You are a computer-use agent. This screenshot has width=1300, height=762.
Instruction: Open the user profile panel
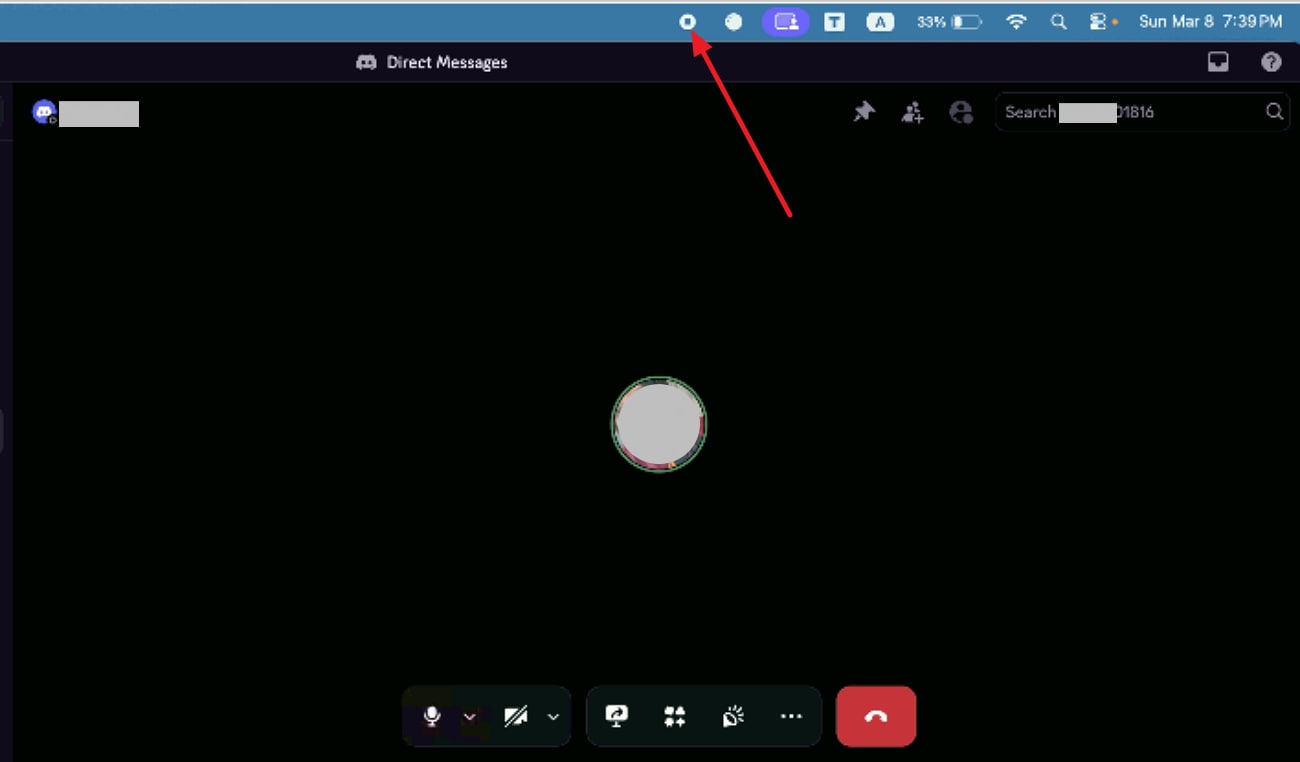[961, 112]
